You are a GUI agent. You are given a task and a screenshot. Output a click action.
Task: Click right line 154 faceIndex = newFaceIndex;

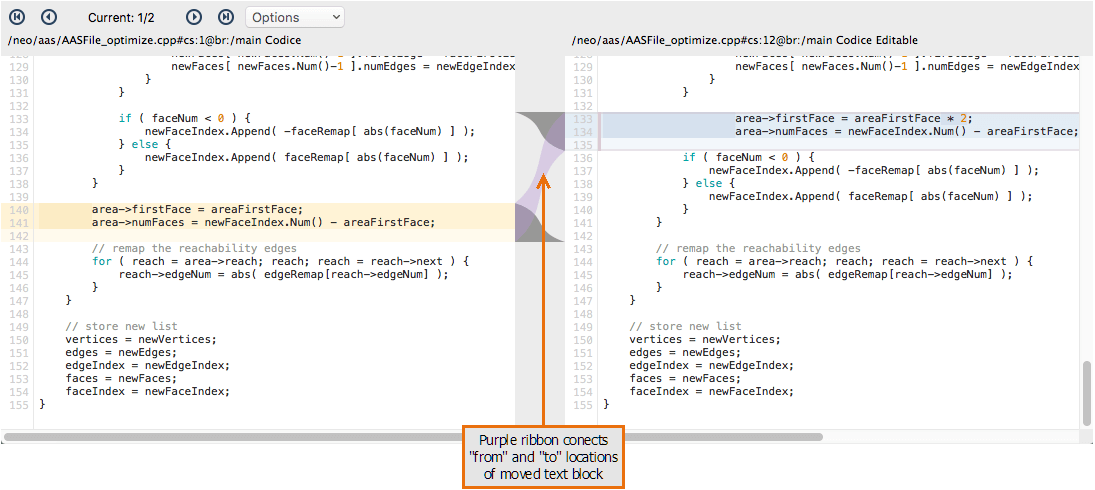[x=712, y=392]
